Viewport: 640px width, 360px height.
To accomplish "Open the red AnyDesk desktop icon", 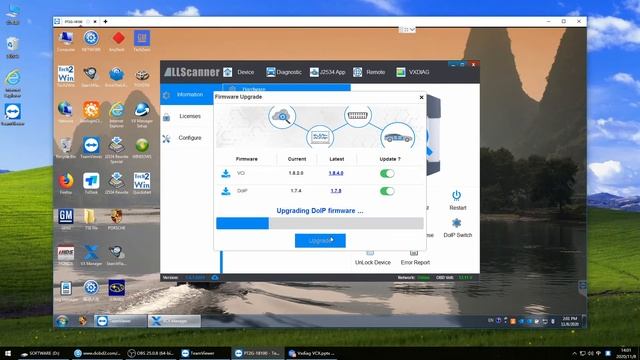I will [118, 40].
